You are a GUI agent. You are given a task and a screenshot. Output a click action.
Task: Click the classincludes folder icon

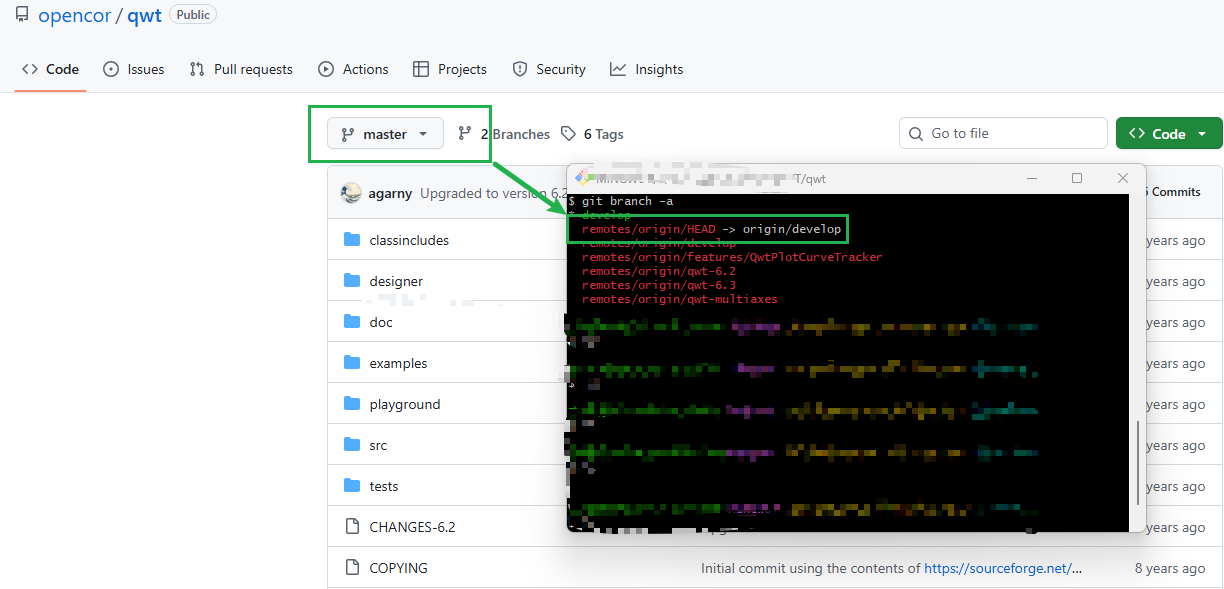[352, 240]
